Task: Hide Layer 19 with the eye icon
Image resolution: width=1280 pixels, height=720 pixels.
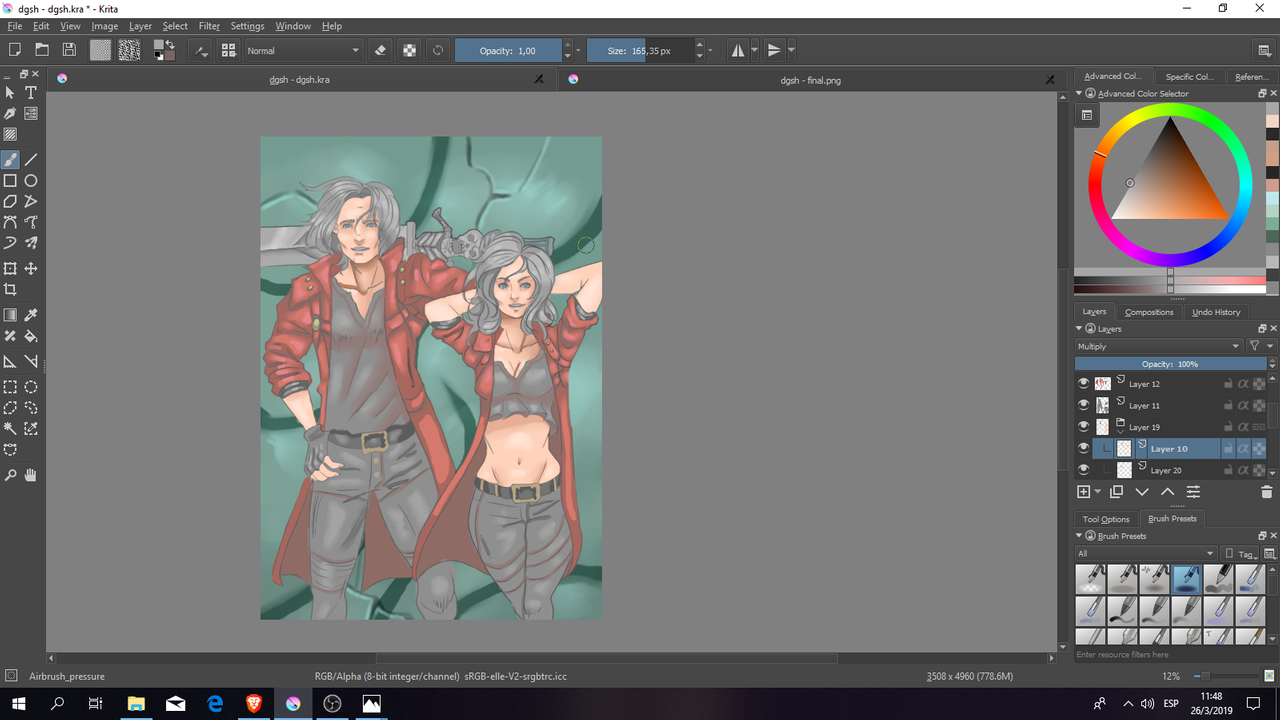Action: (1083, 427)
